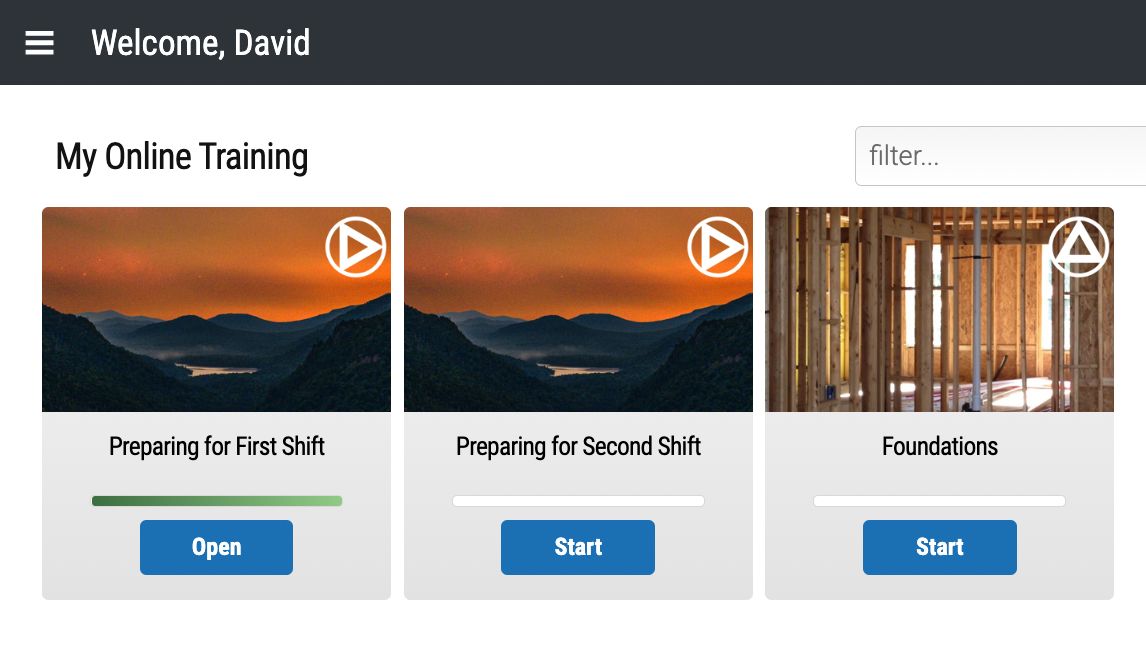Click the Preparing for Second Shift sunset thumbnail
Screen dimensions: 1146x648
[x=578, y=310]
